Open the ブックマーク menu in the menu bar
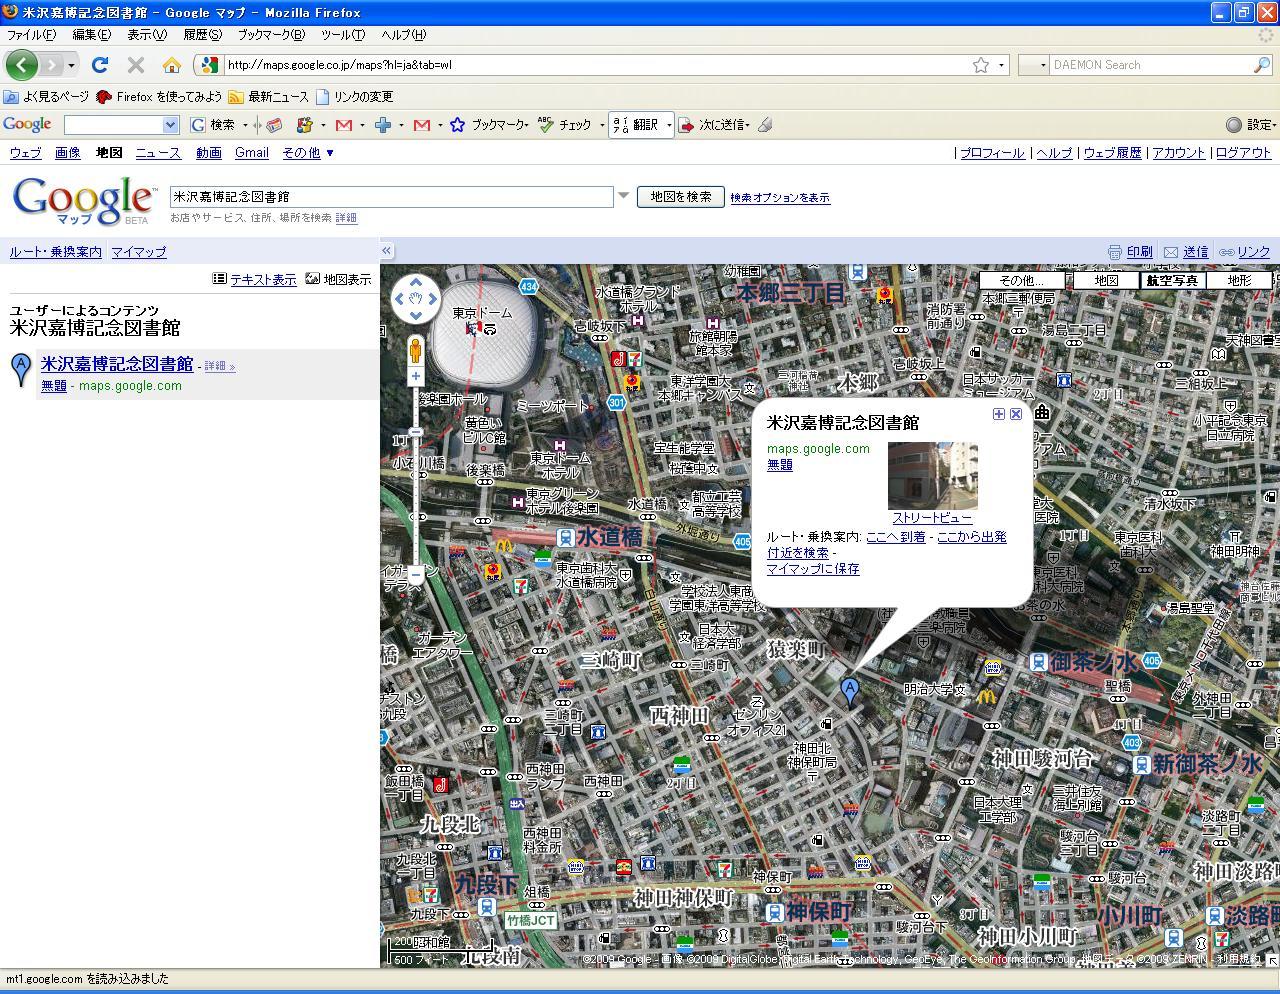Viewport: 1280px width, 994px height. click(x=270, y=35)
